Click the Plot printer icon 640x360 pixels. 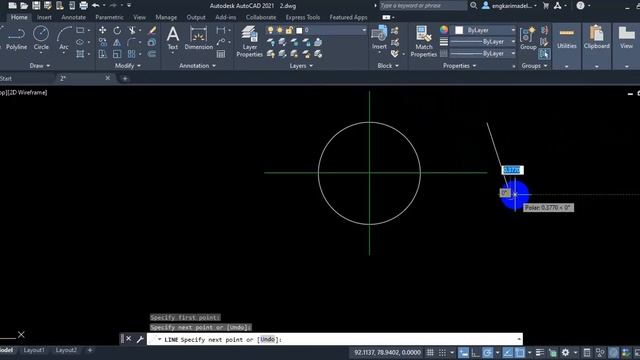click(x=83, y=5)
